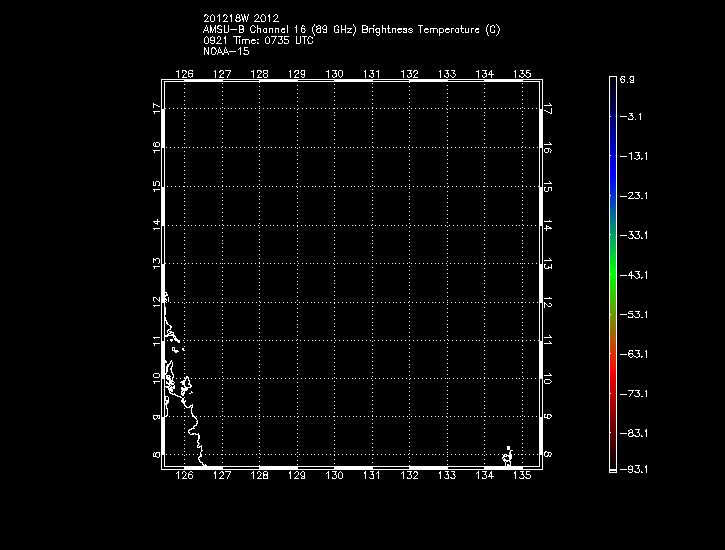Viewport: 725px width, 550px height.
Task: Select right axis latitude label 13
Action: point(548,263)
